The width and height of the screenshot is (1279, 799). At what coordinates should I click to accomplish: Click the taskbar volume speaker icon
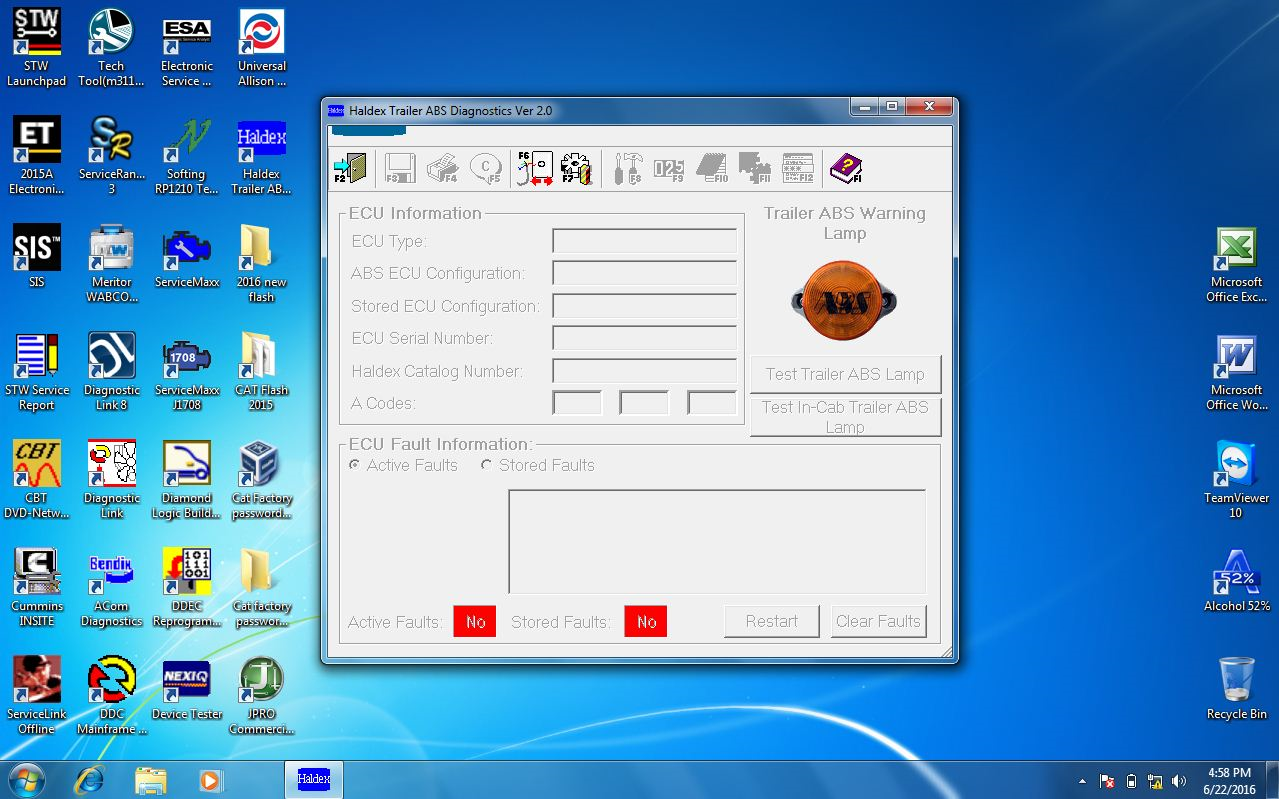pos(1179,780)
